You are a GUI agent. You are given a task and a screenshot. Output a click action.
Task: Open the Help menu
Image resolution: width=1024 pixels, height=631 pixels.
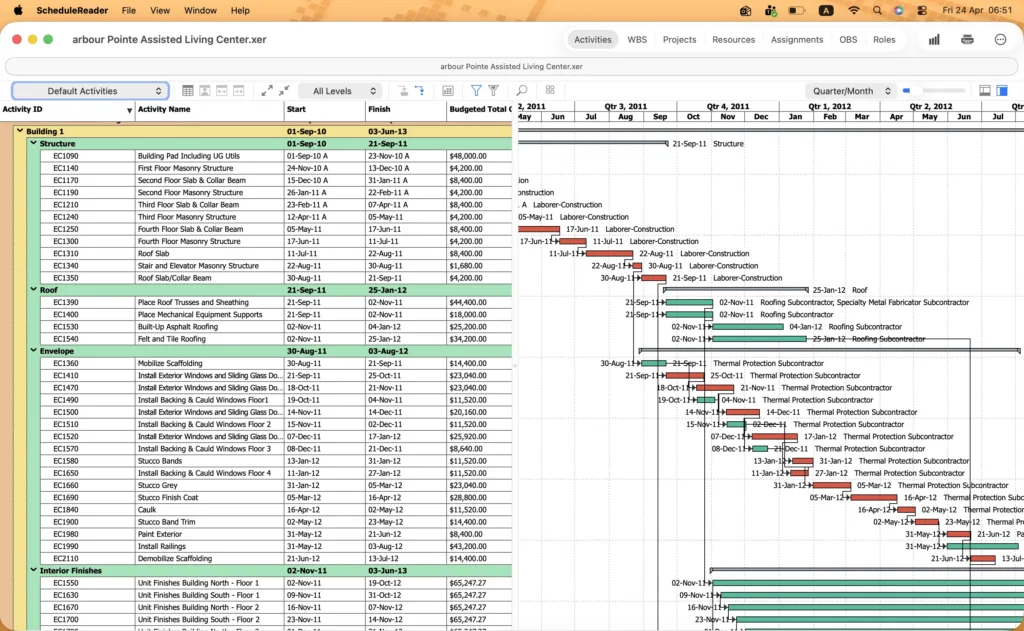[x=240, y=10]
